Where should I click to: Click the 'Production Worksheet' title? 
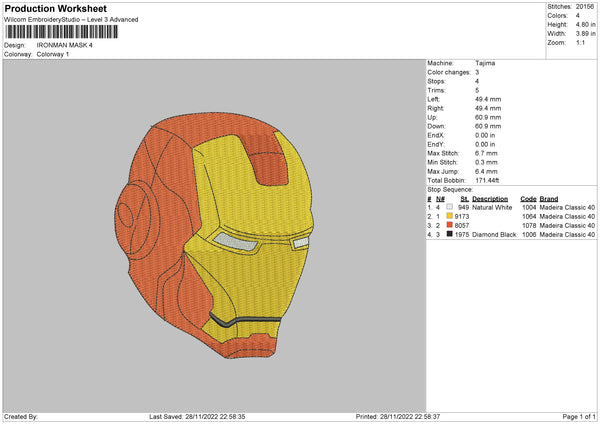[55, 8]
